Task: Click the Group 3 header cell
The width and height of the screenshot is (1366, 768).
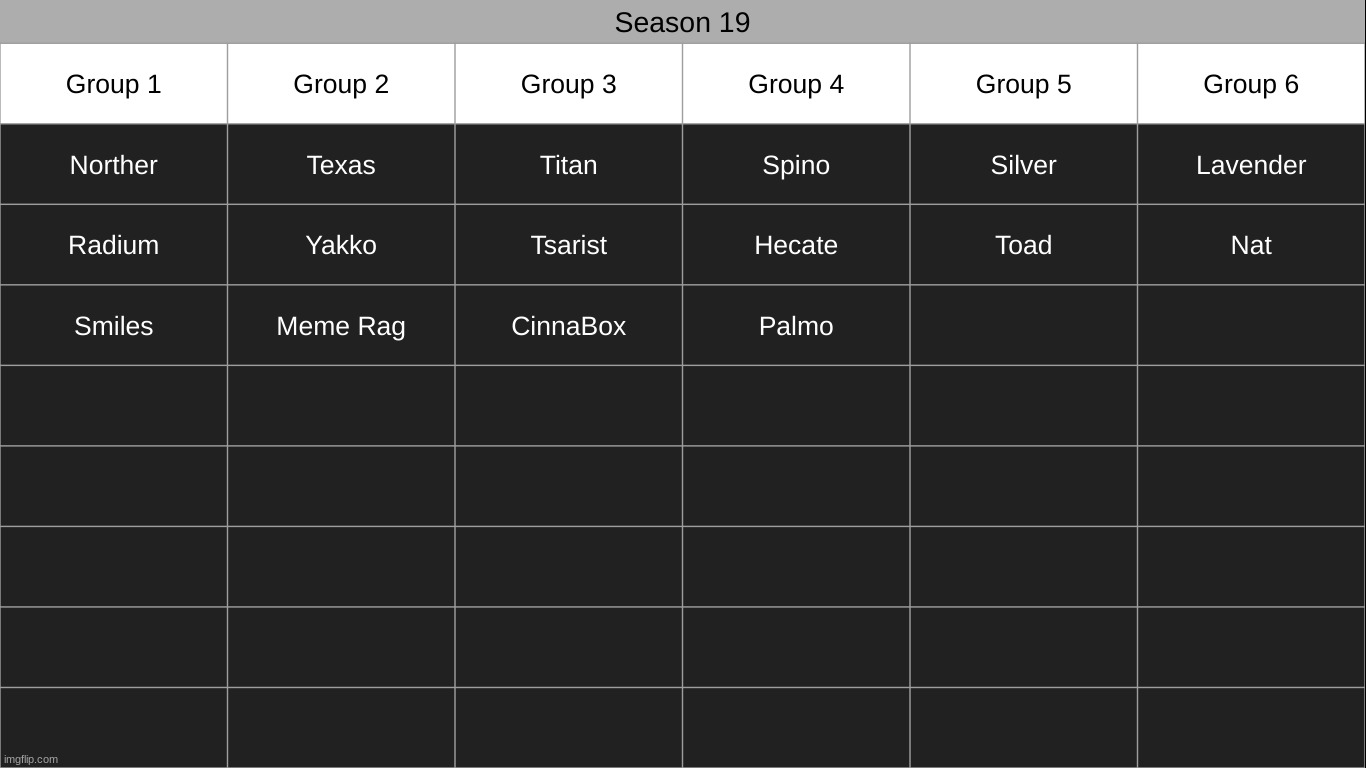Action: (x=569, y=84)
